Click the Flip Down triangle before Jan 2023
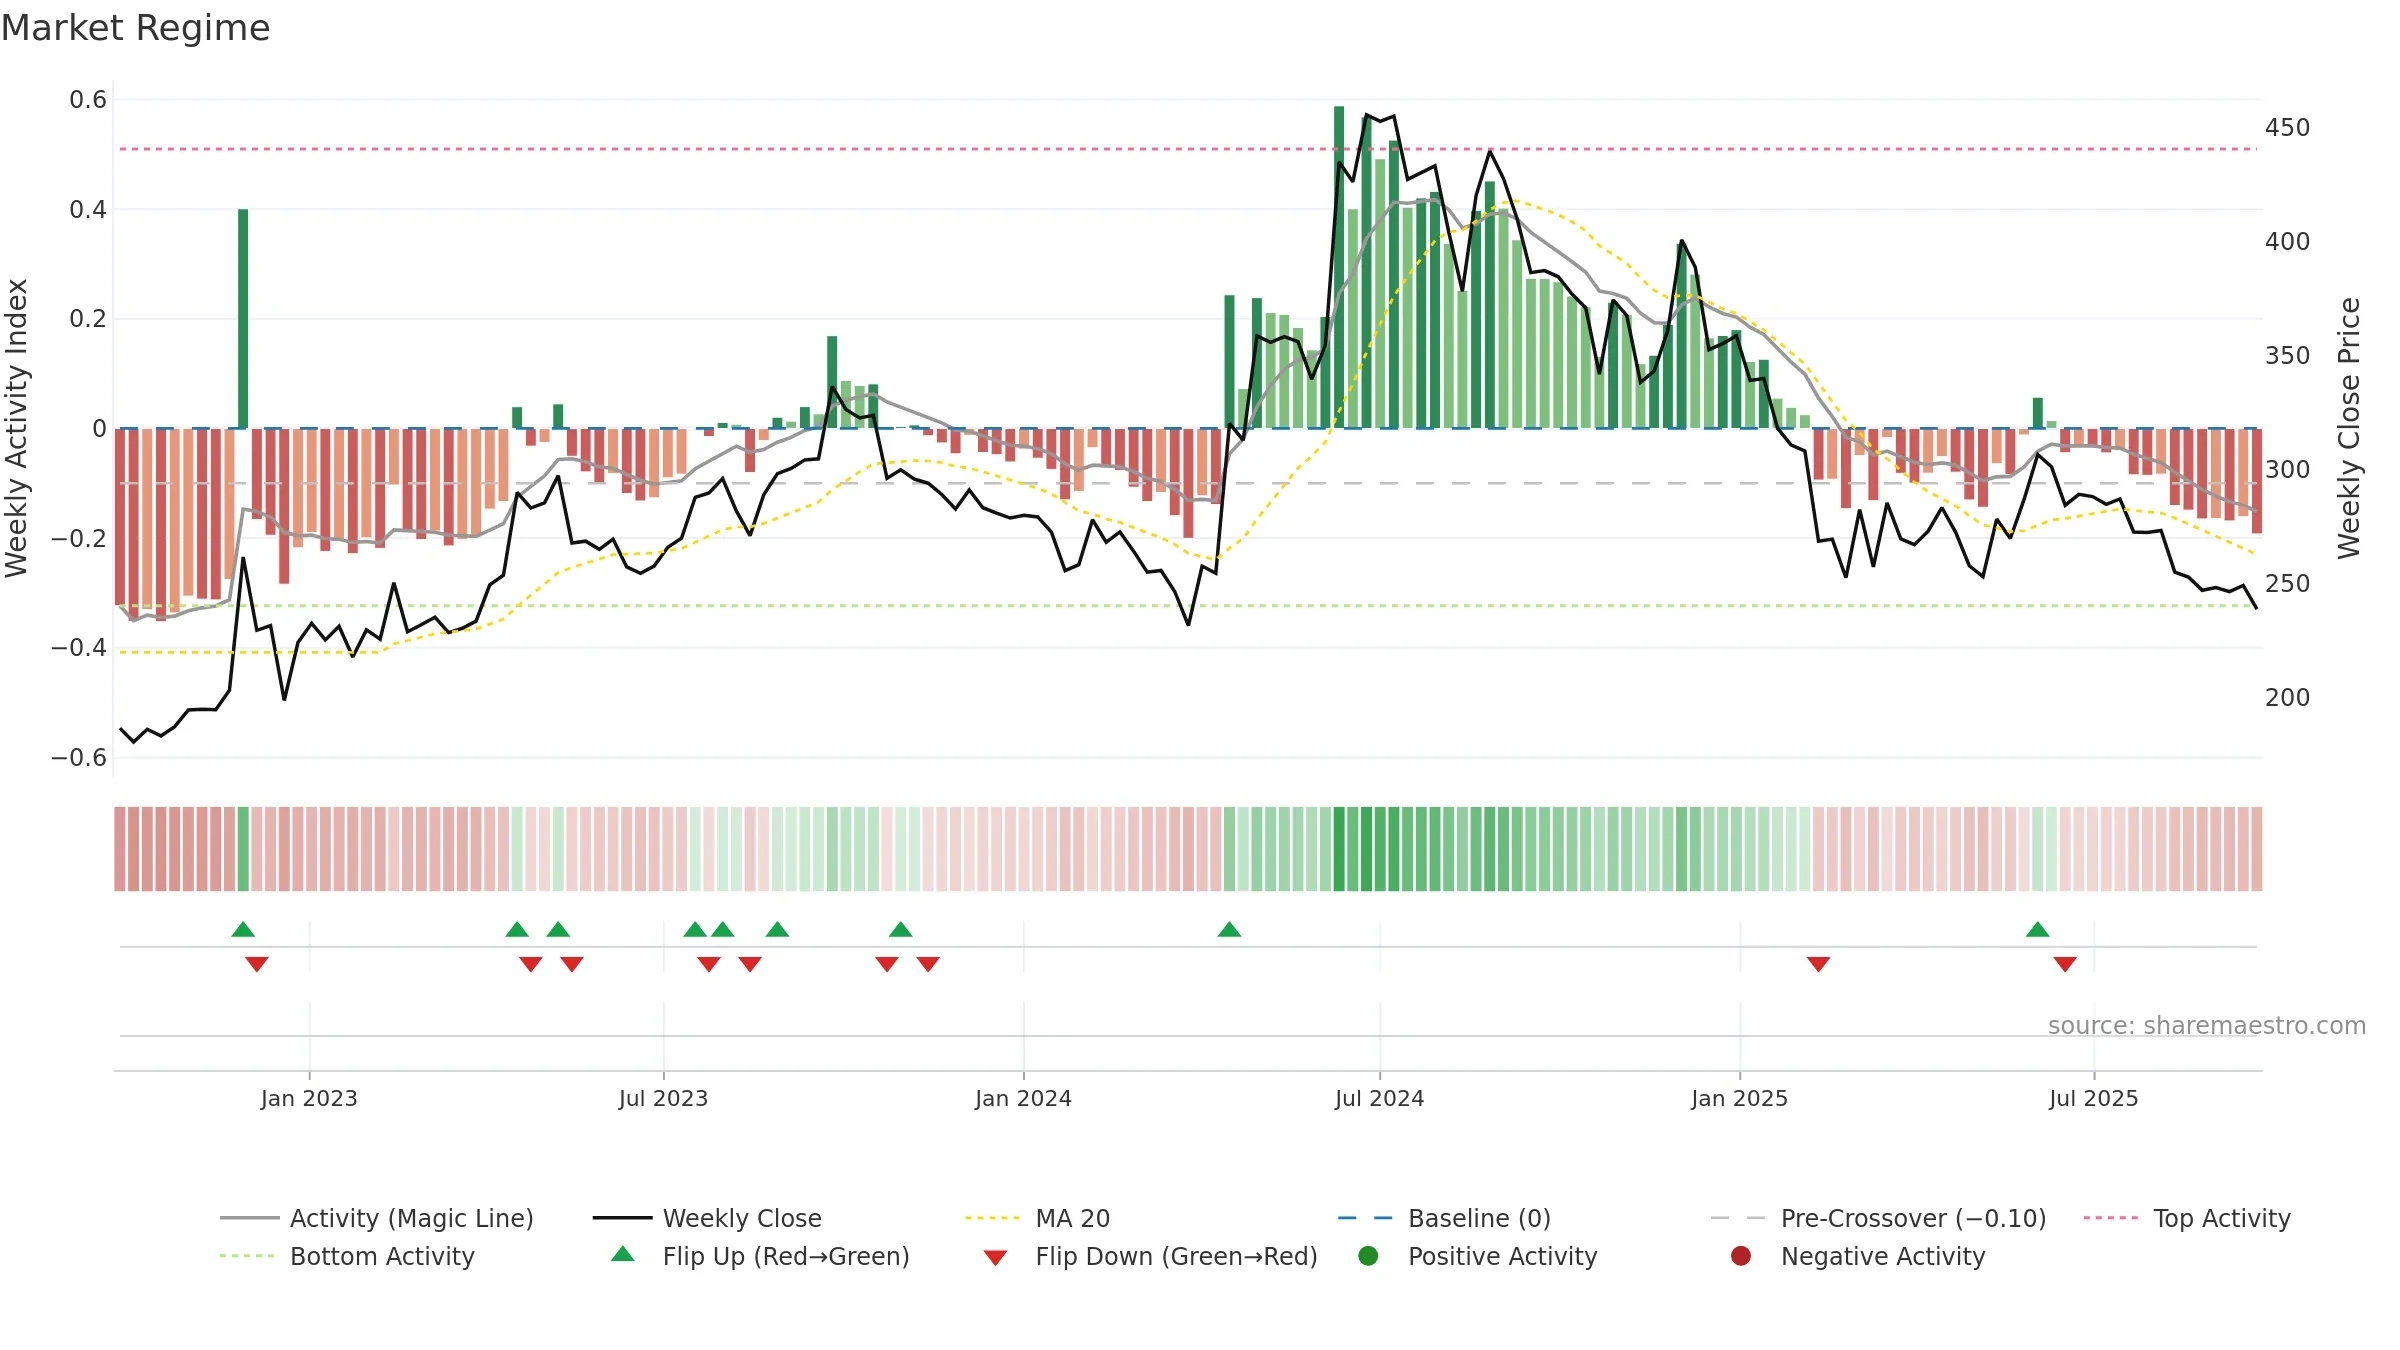Screen dimensions: 2400x1350 [257, 964]
